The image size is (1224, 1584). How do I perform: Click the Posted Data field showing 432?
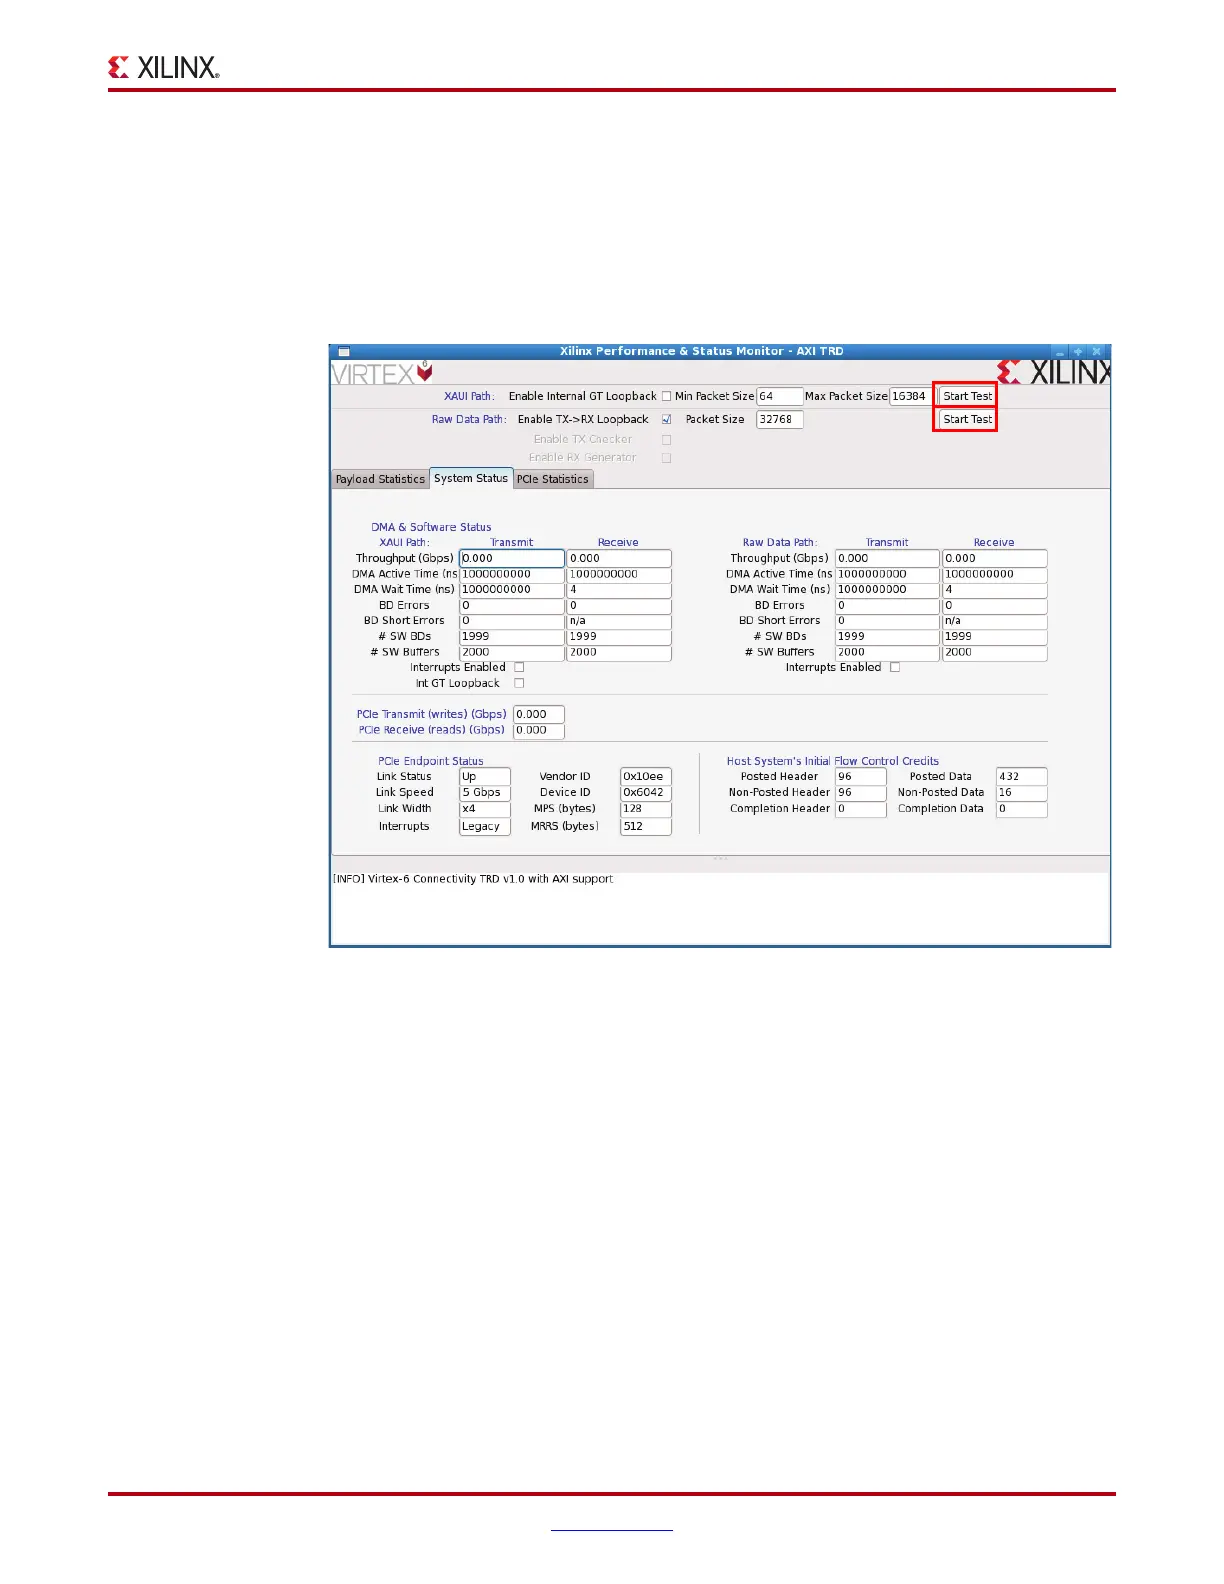coord(1022,776)
